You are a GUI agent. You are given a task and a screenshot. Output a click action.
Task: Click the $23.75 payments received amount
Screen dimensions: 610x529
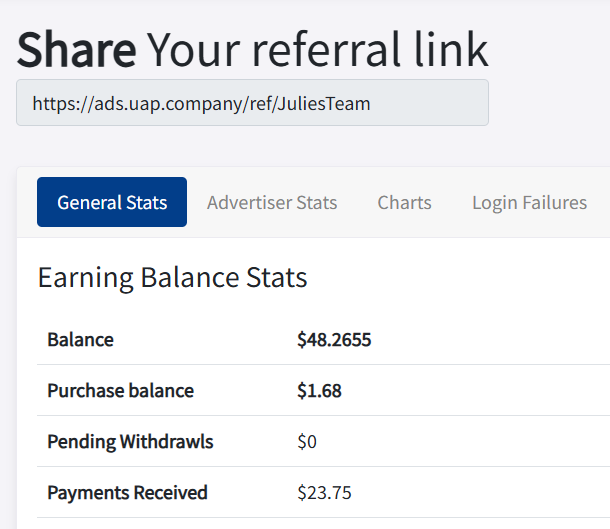[x=324, y=493]
